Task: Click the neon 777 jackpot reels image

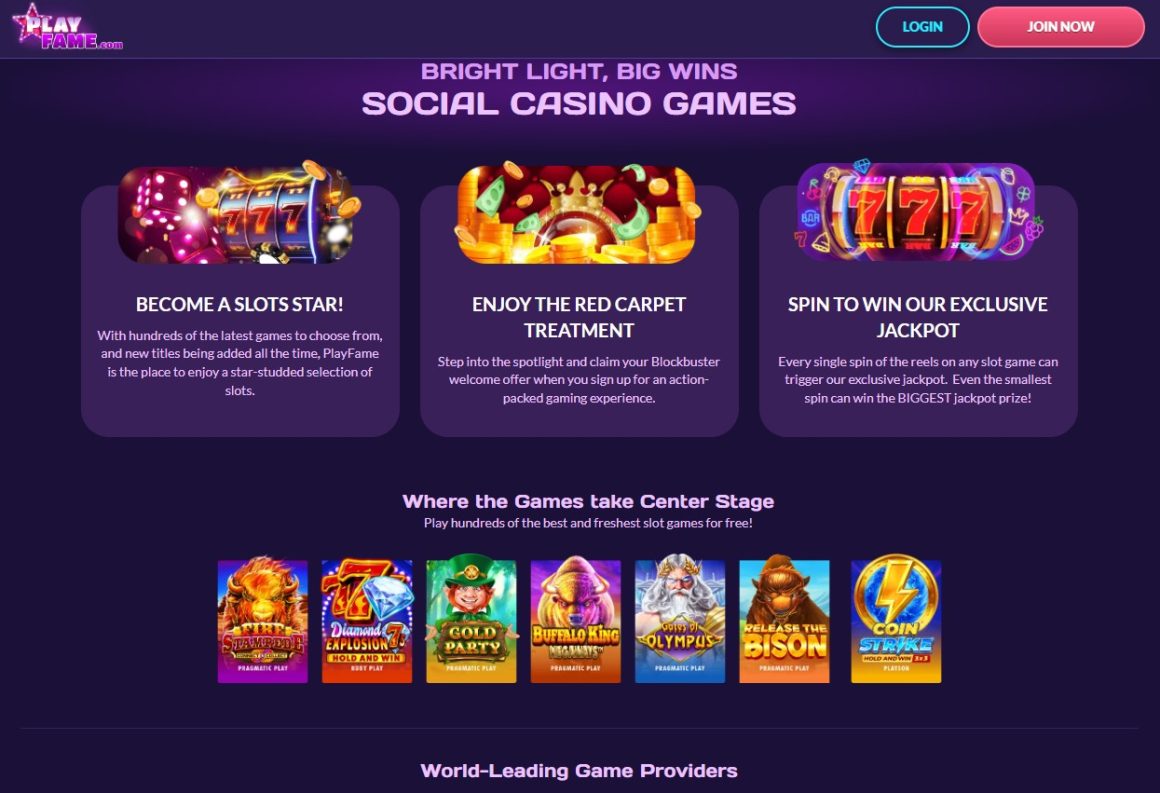Action: (x=917, y=213)
